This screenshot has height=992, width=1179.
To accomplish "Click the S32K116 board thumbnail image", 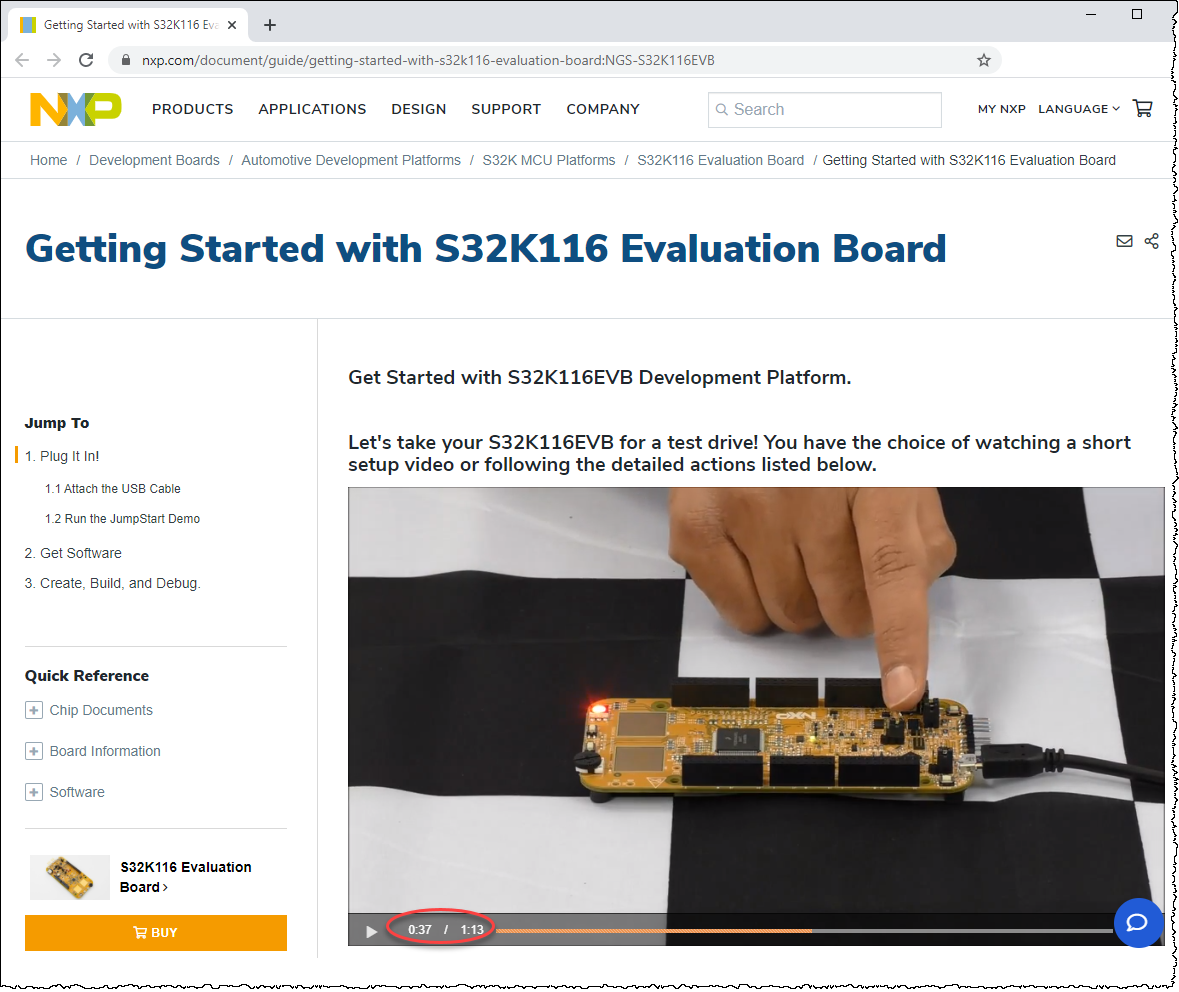I will pos(70,878).
